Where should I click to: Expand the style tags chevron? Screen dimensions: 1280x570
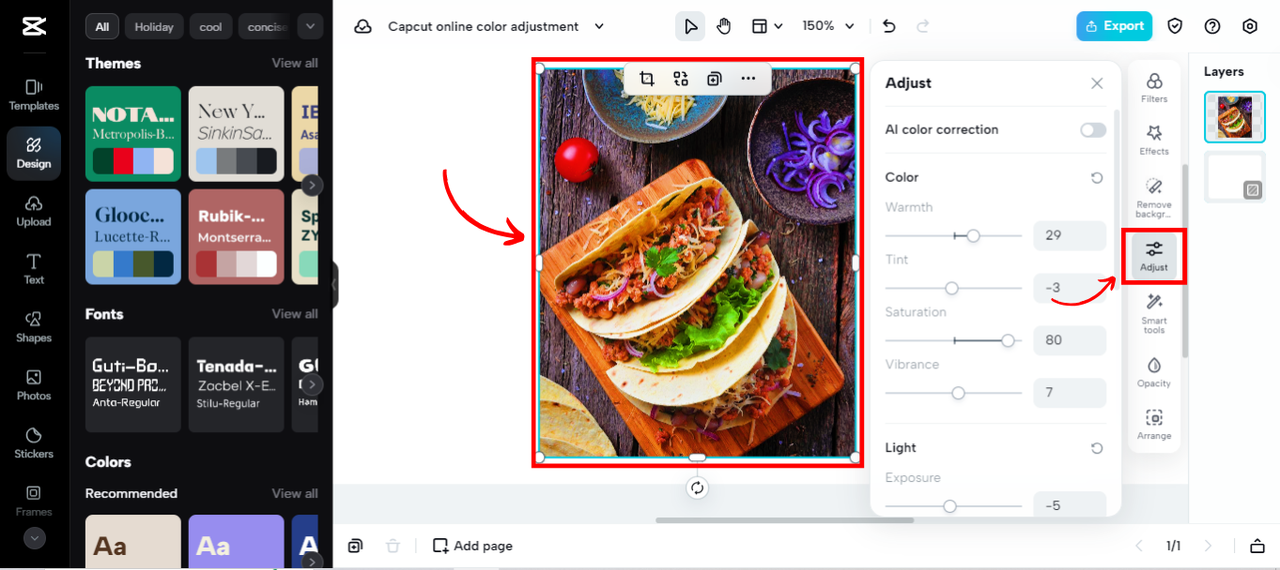(x=310, y=26)
